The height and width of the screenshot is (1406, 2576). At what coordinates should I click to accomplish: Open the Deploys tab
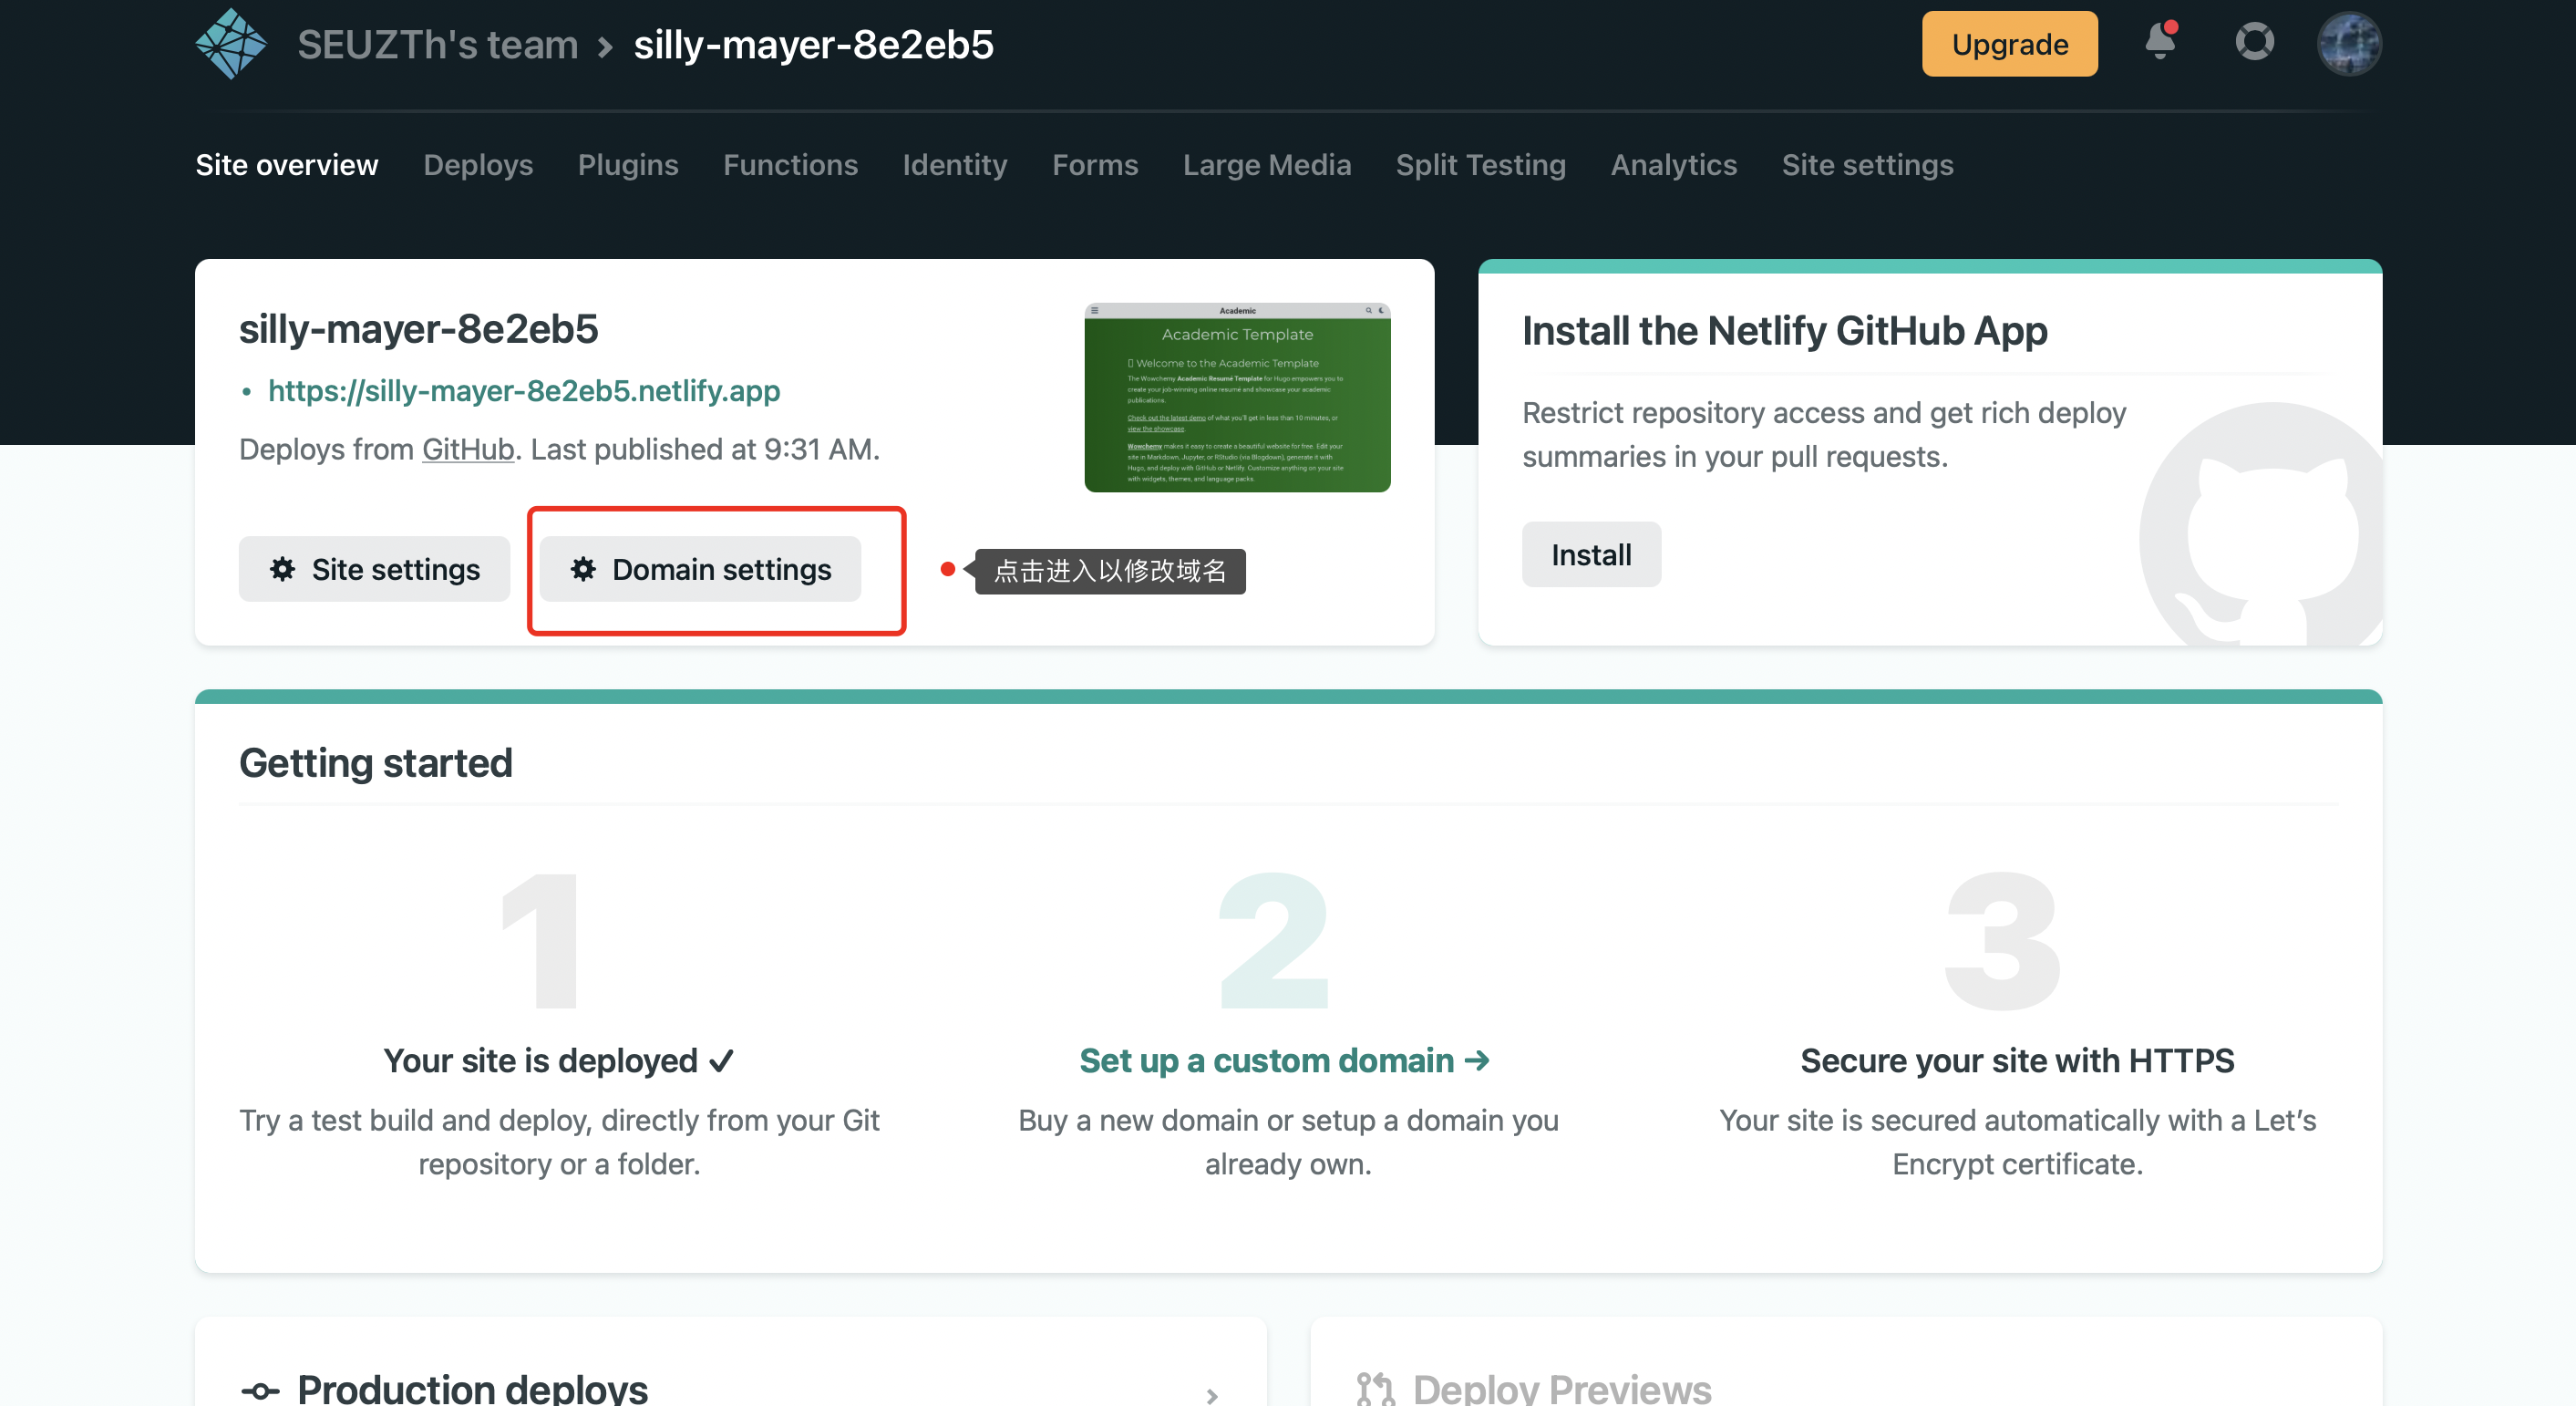coord(478,164)
